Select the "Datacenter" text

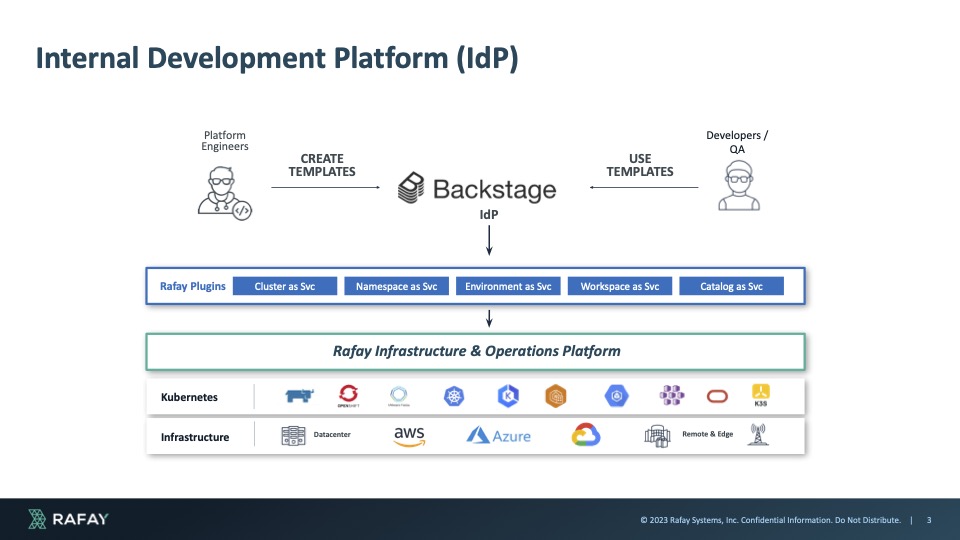[x=332, y=434]
